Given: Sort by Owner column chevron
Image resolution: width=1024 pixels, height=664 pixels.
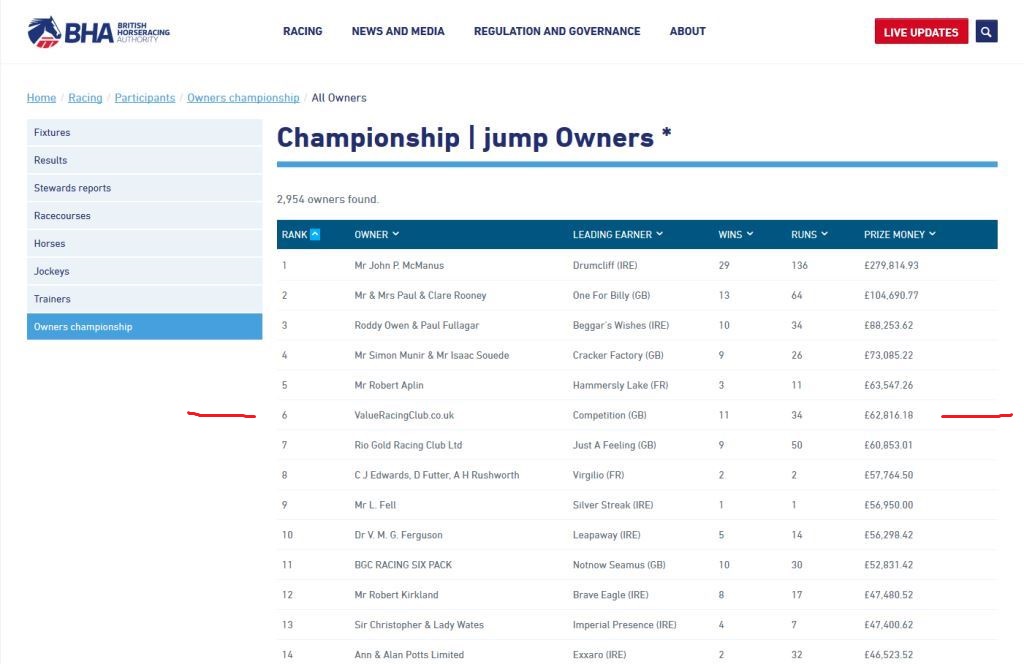Looking at the screenshot, I should [396, 234].
